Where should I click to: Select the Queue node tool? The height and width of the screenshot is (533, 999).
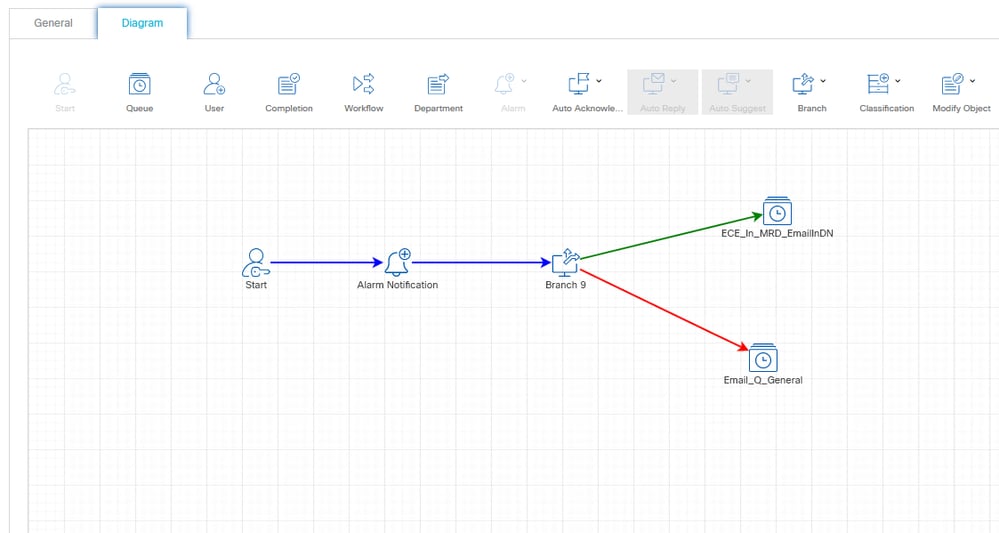[x=140, y=84]
